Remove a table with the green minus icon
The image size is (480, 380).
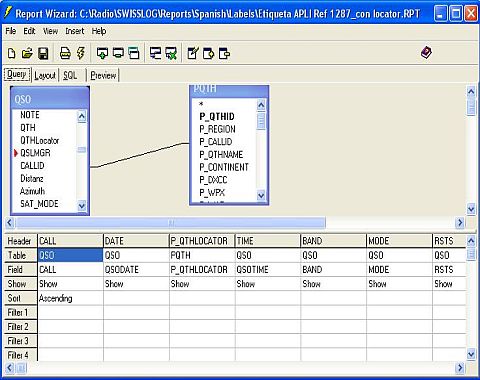click(118, 53)
